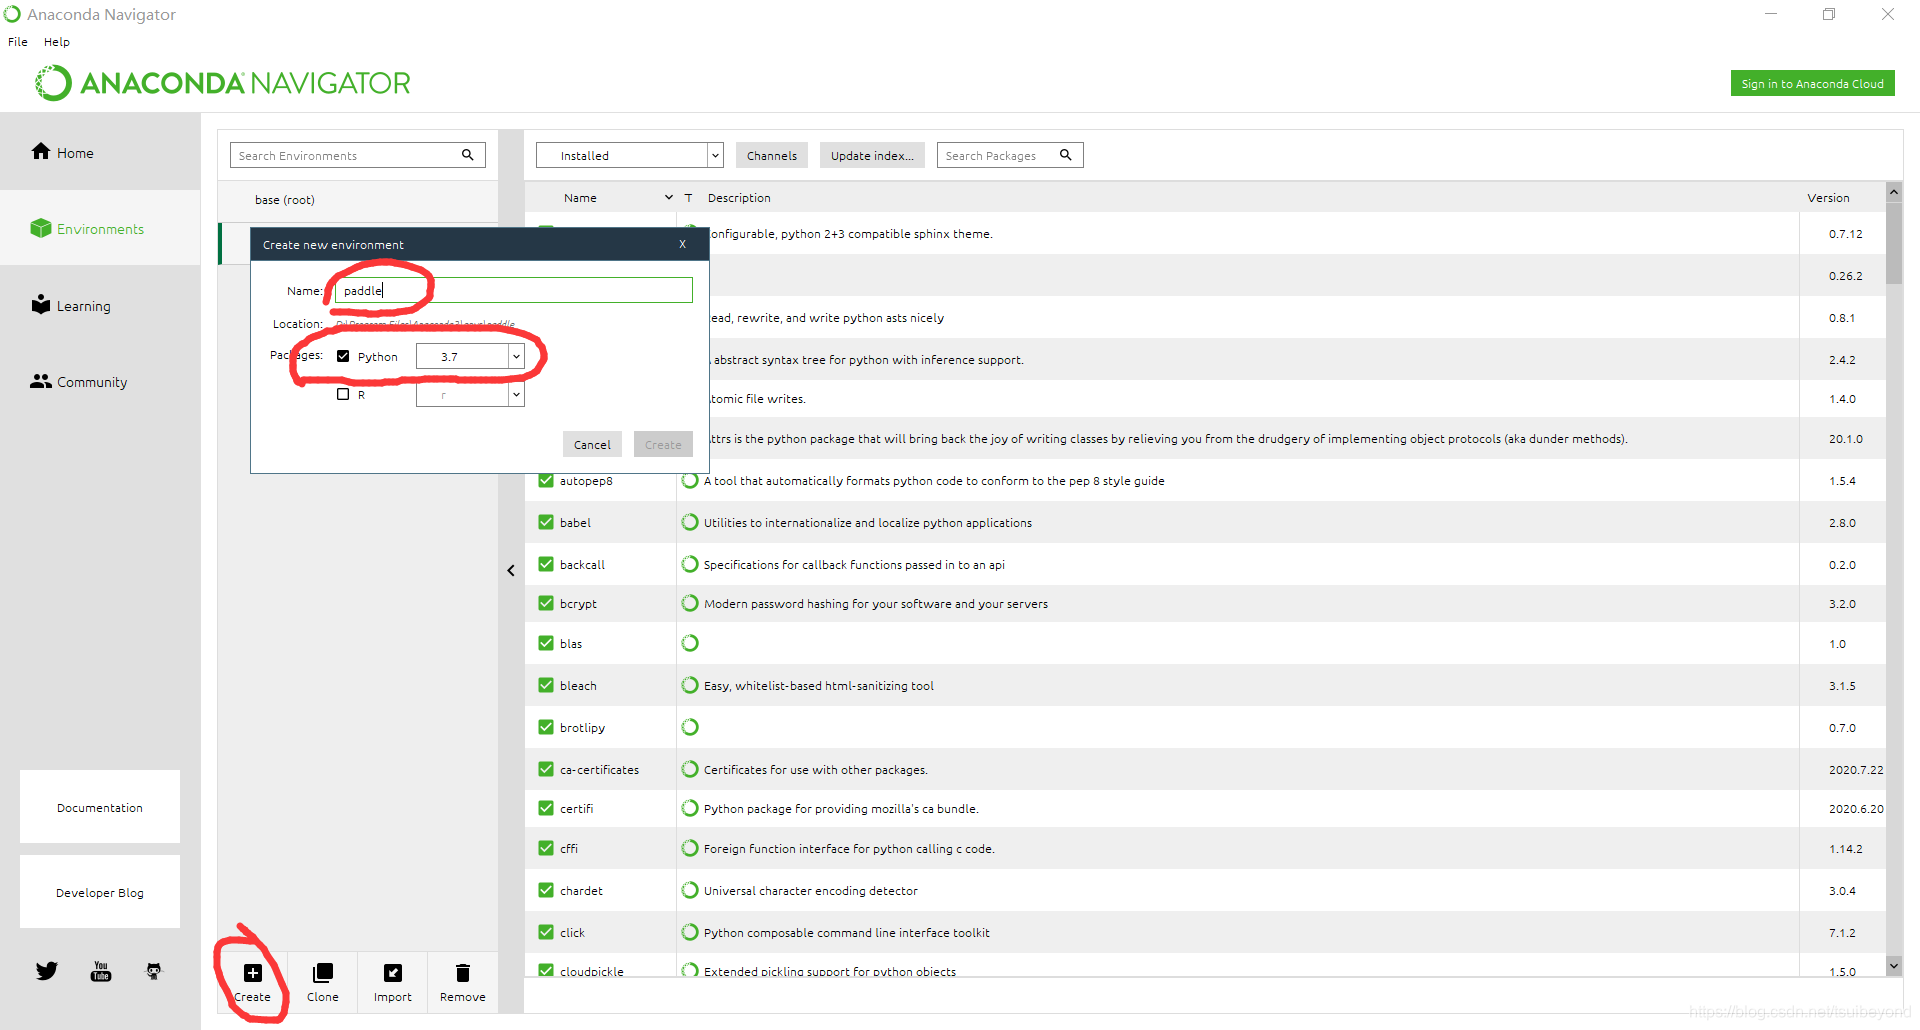Toggle the bcrypt package checkbox
Image resolution: width=1920 pixels, height=1030 pixels.
click(546, 603)
